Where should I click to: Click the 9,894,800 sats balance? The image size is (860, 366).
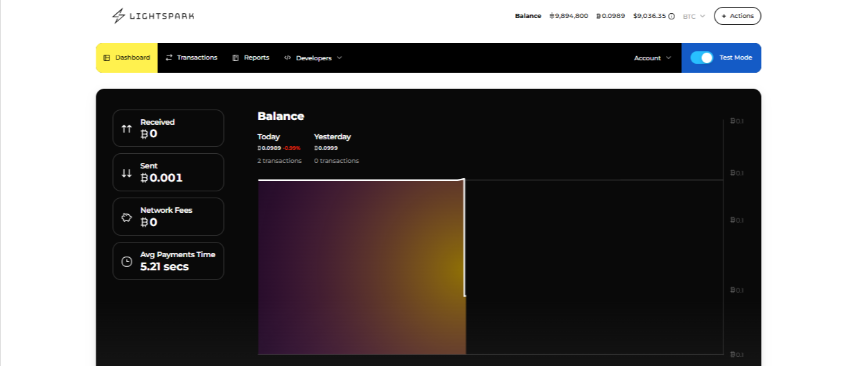[x=569, y=16]
